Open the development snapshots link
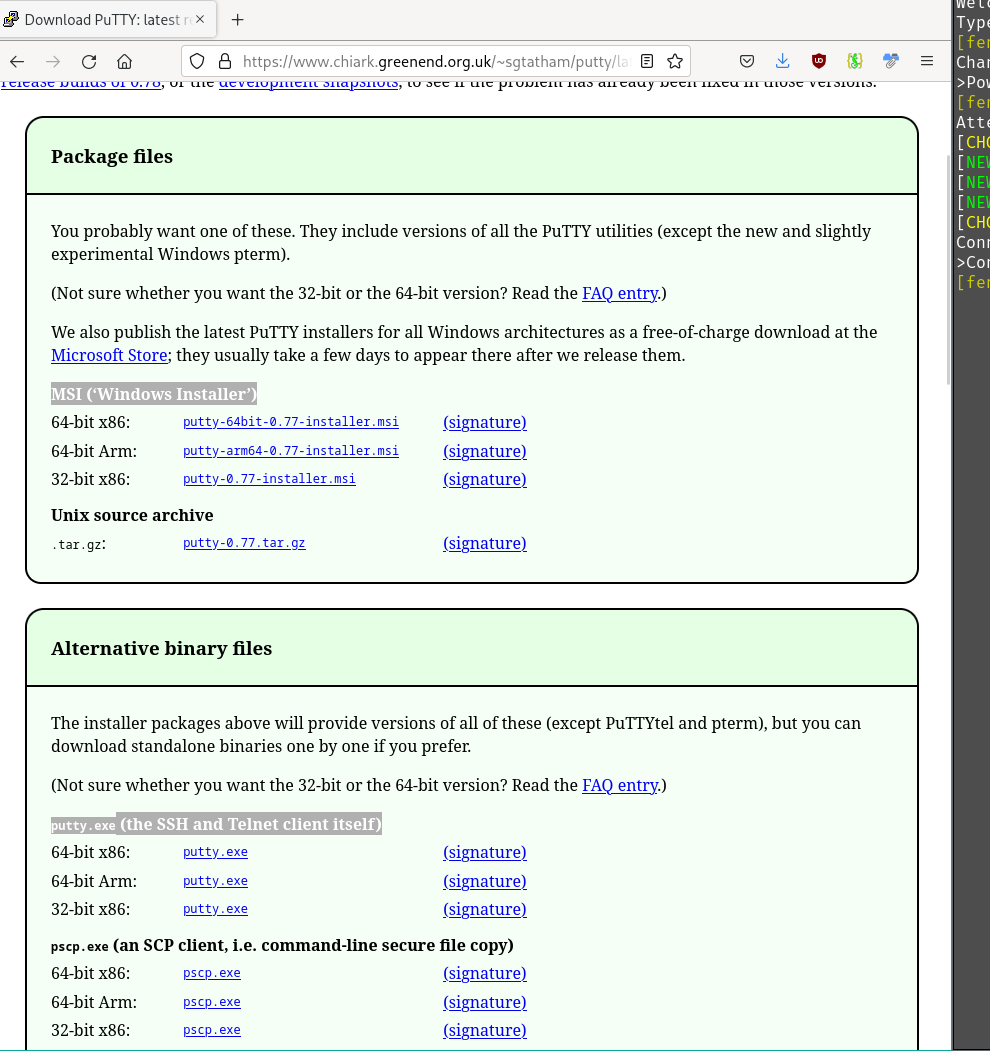The image size is (990, 1051). tap(308, 83)
